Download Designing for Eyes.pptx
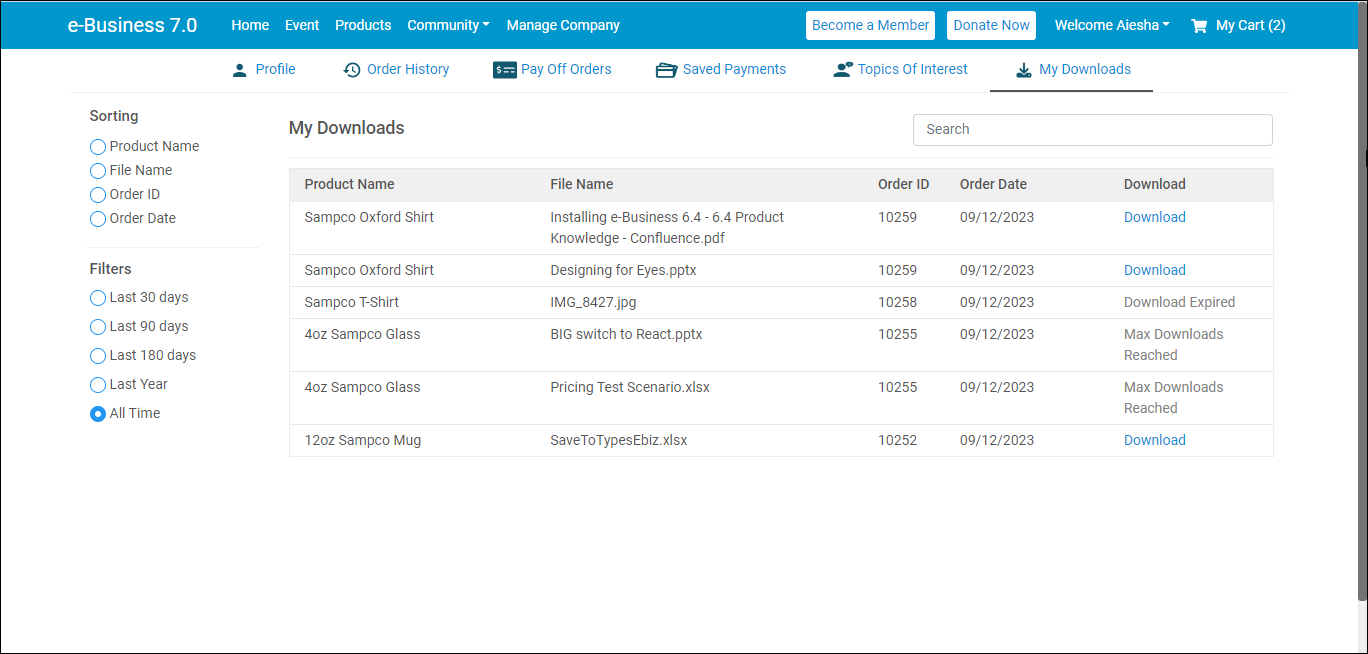This screenshot has width=1368, height=654. point(1155,270)
